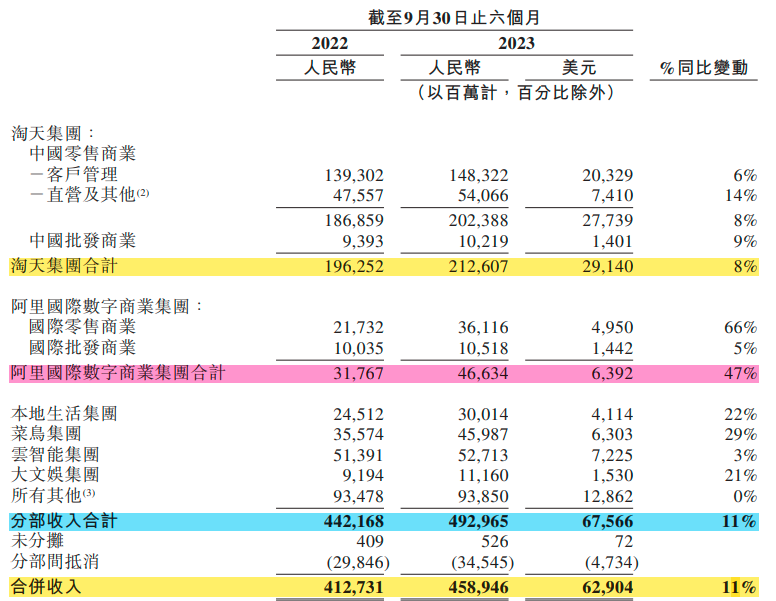This screenshot has width=776, height=601.
Task: Click the value 10,035
Action: [358, 349]
